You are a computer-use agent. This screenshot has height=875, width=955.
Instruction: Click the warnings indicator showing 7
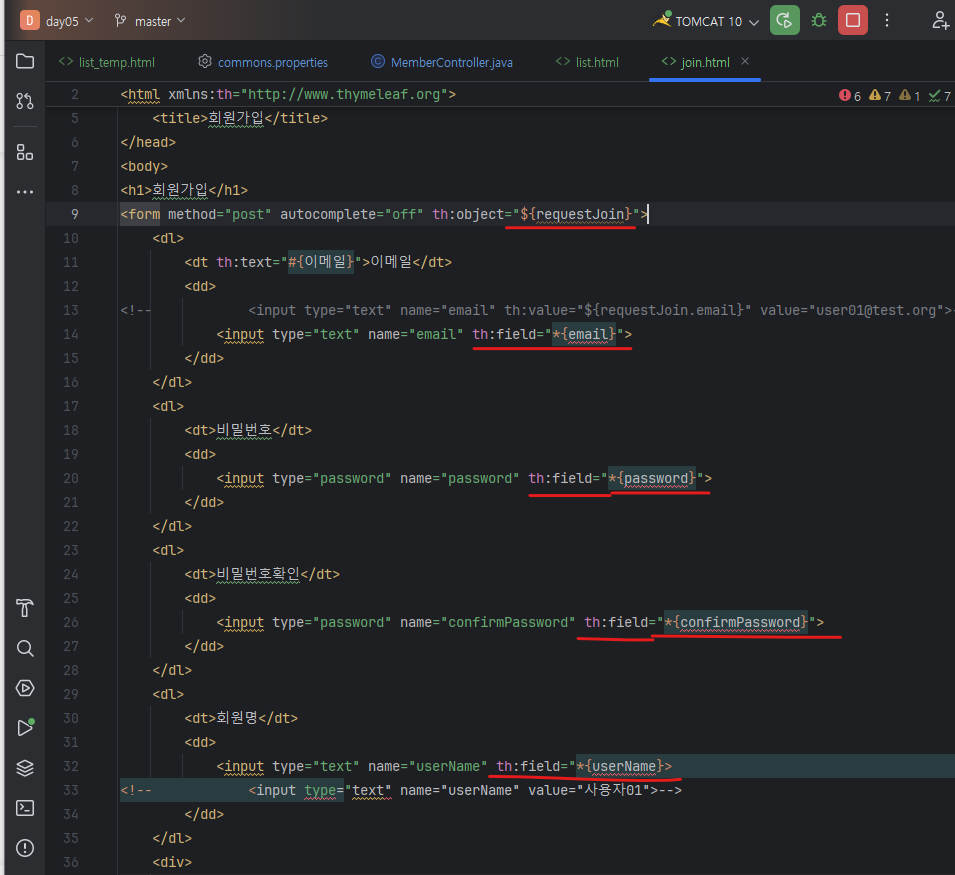point(879,96)
